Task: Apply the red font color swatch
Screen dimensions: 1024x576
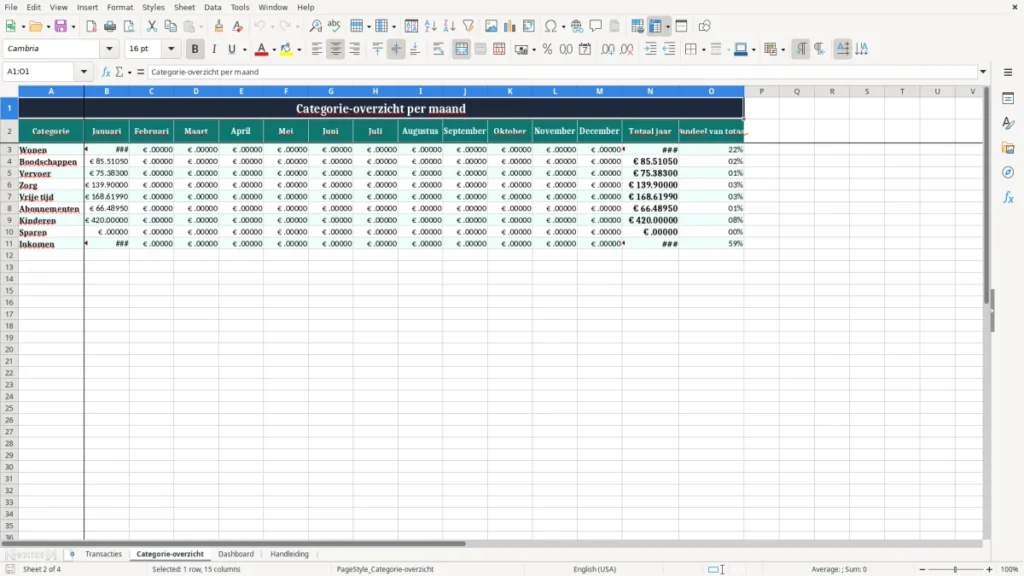Action: coord(261,49)
